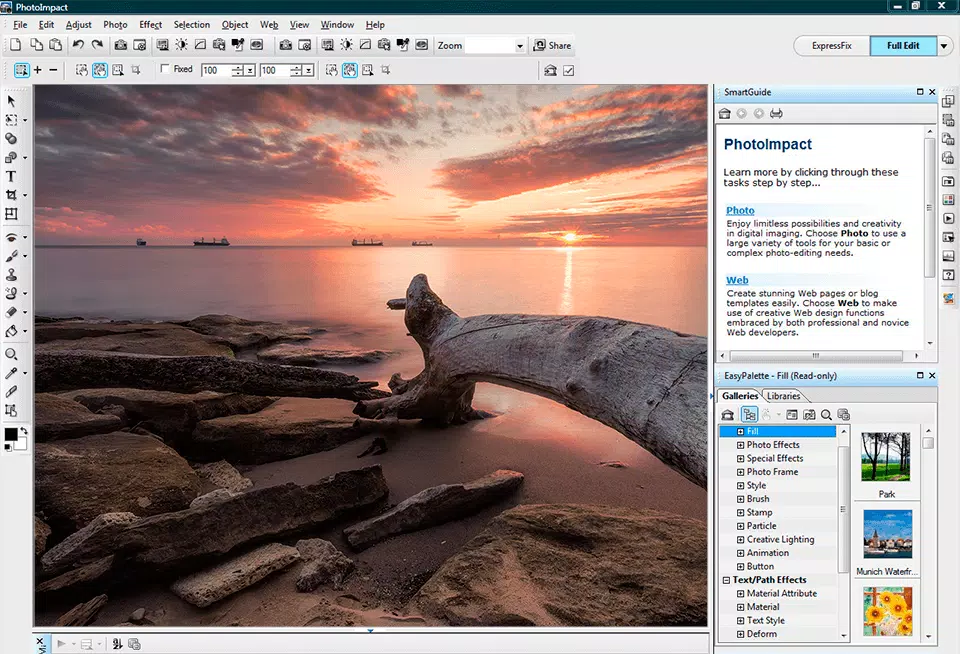Open the Web link in SmartGuide
Viewport: 960px width, 654px height.
(737, 280)
